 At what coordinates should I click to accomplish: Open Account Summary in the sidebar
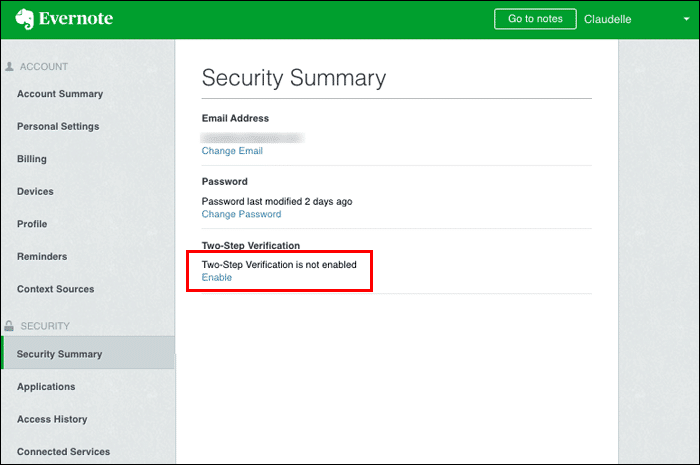click(60, 94)
